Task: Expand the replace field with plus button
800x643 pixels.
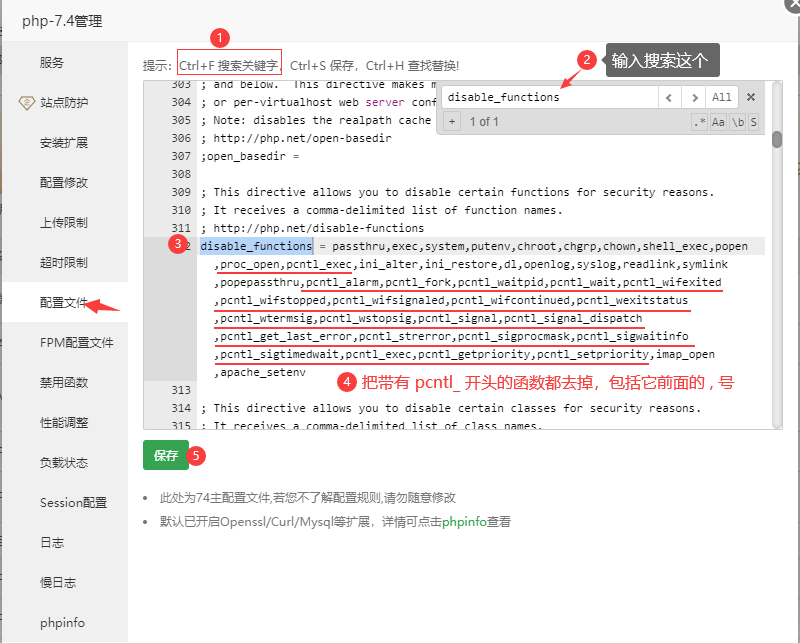Action: coord(452,121)
